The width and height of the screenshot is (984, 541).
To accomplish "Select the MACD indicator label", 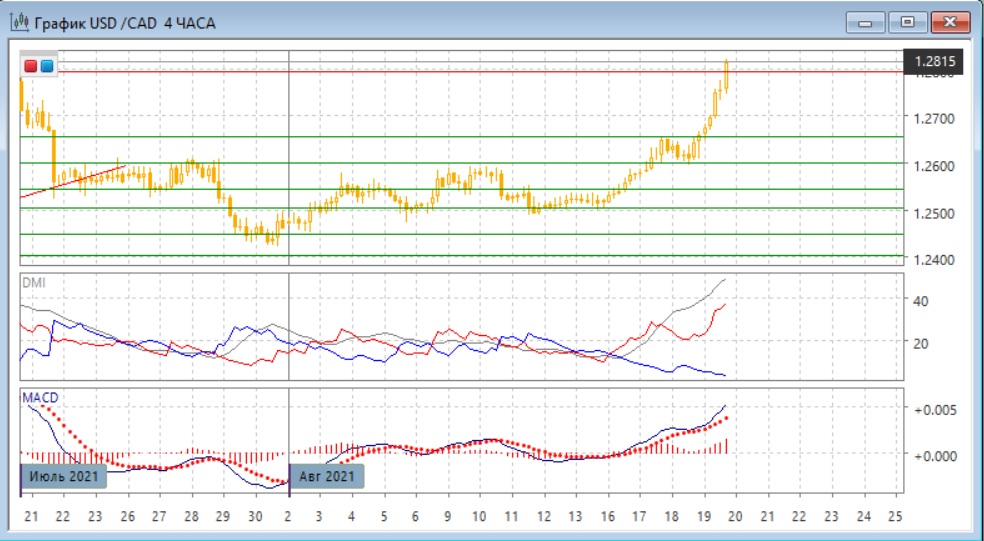I will point(40,397).
